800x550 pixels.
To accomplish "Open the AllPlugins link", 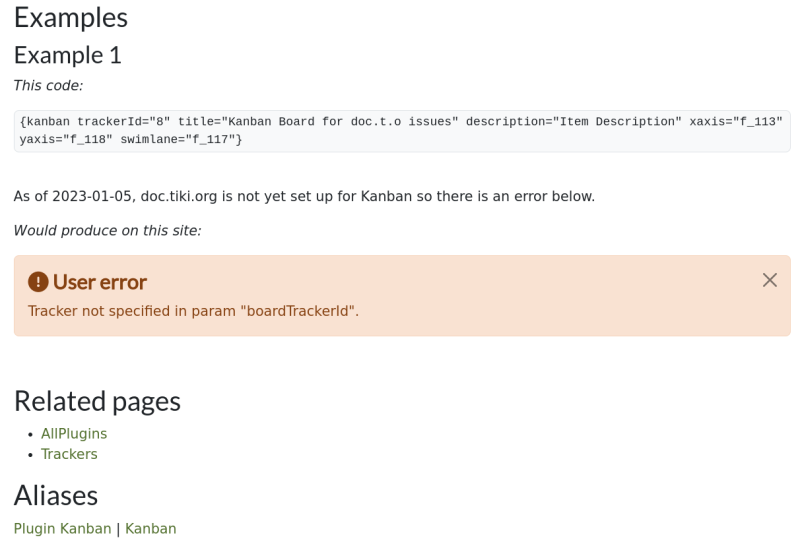I will coord(74,434).
